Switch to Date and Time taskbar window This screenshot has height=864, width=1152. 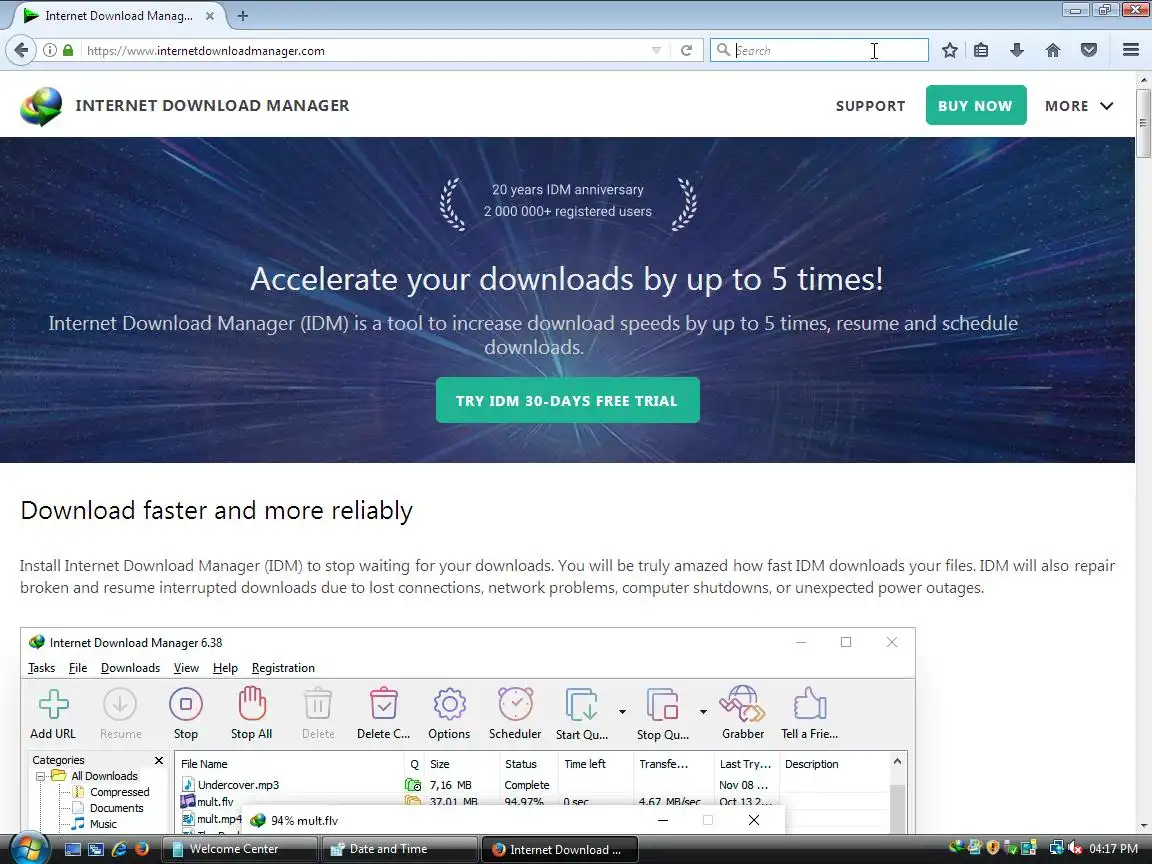(x=400, y=849)
